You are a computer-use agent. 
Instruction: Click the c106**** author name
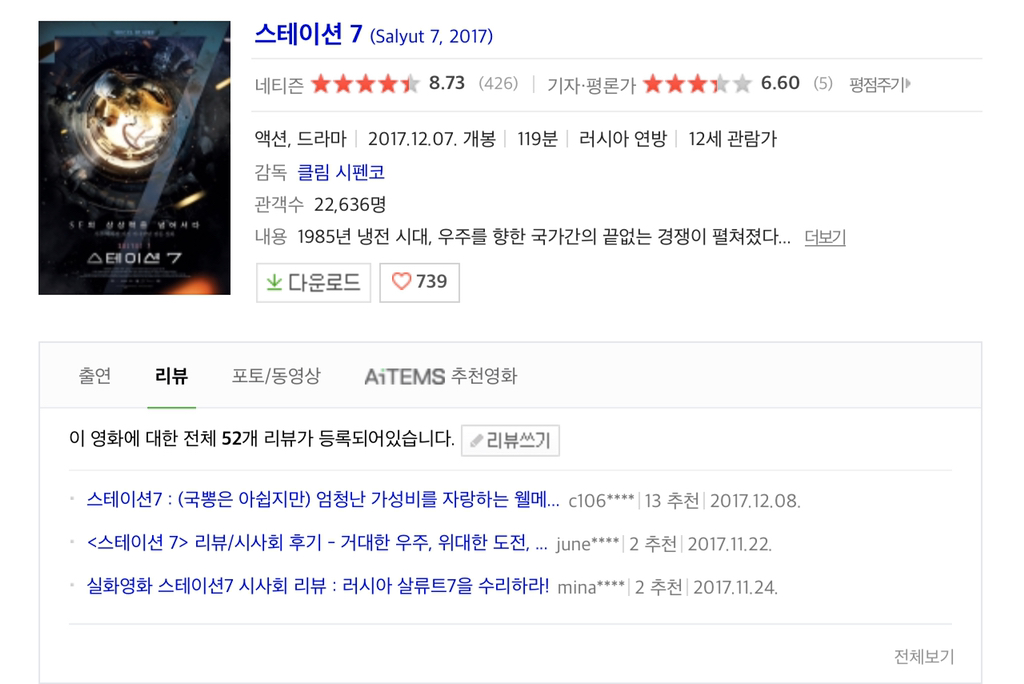[601, 501]
